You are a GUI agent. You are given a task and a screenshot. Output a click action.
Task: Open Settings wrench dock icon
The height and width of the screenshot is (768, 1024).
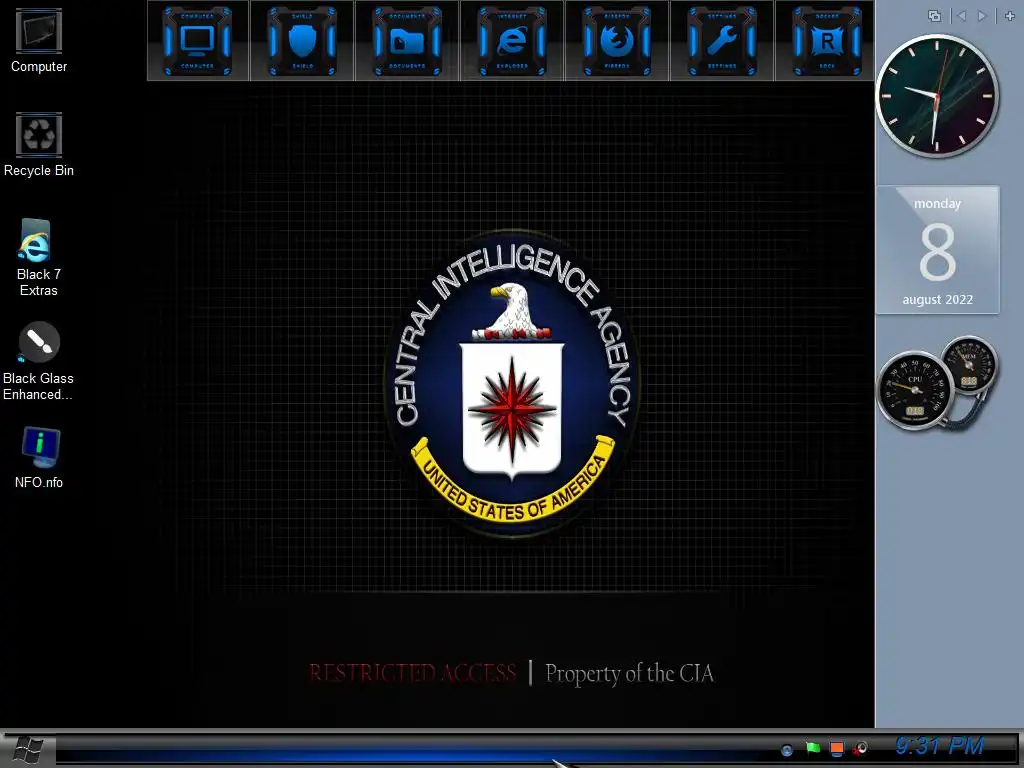722,40
